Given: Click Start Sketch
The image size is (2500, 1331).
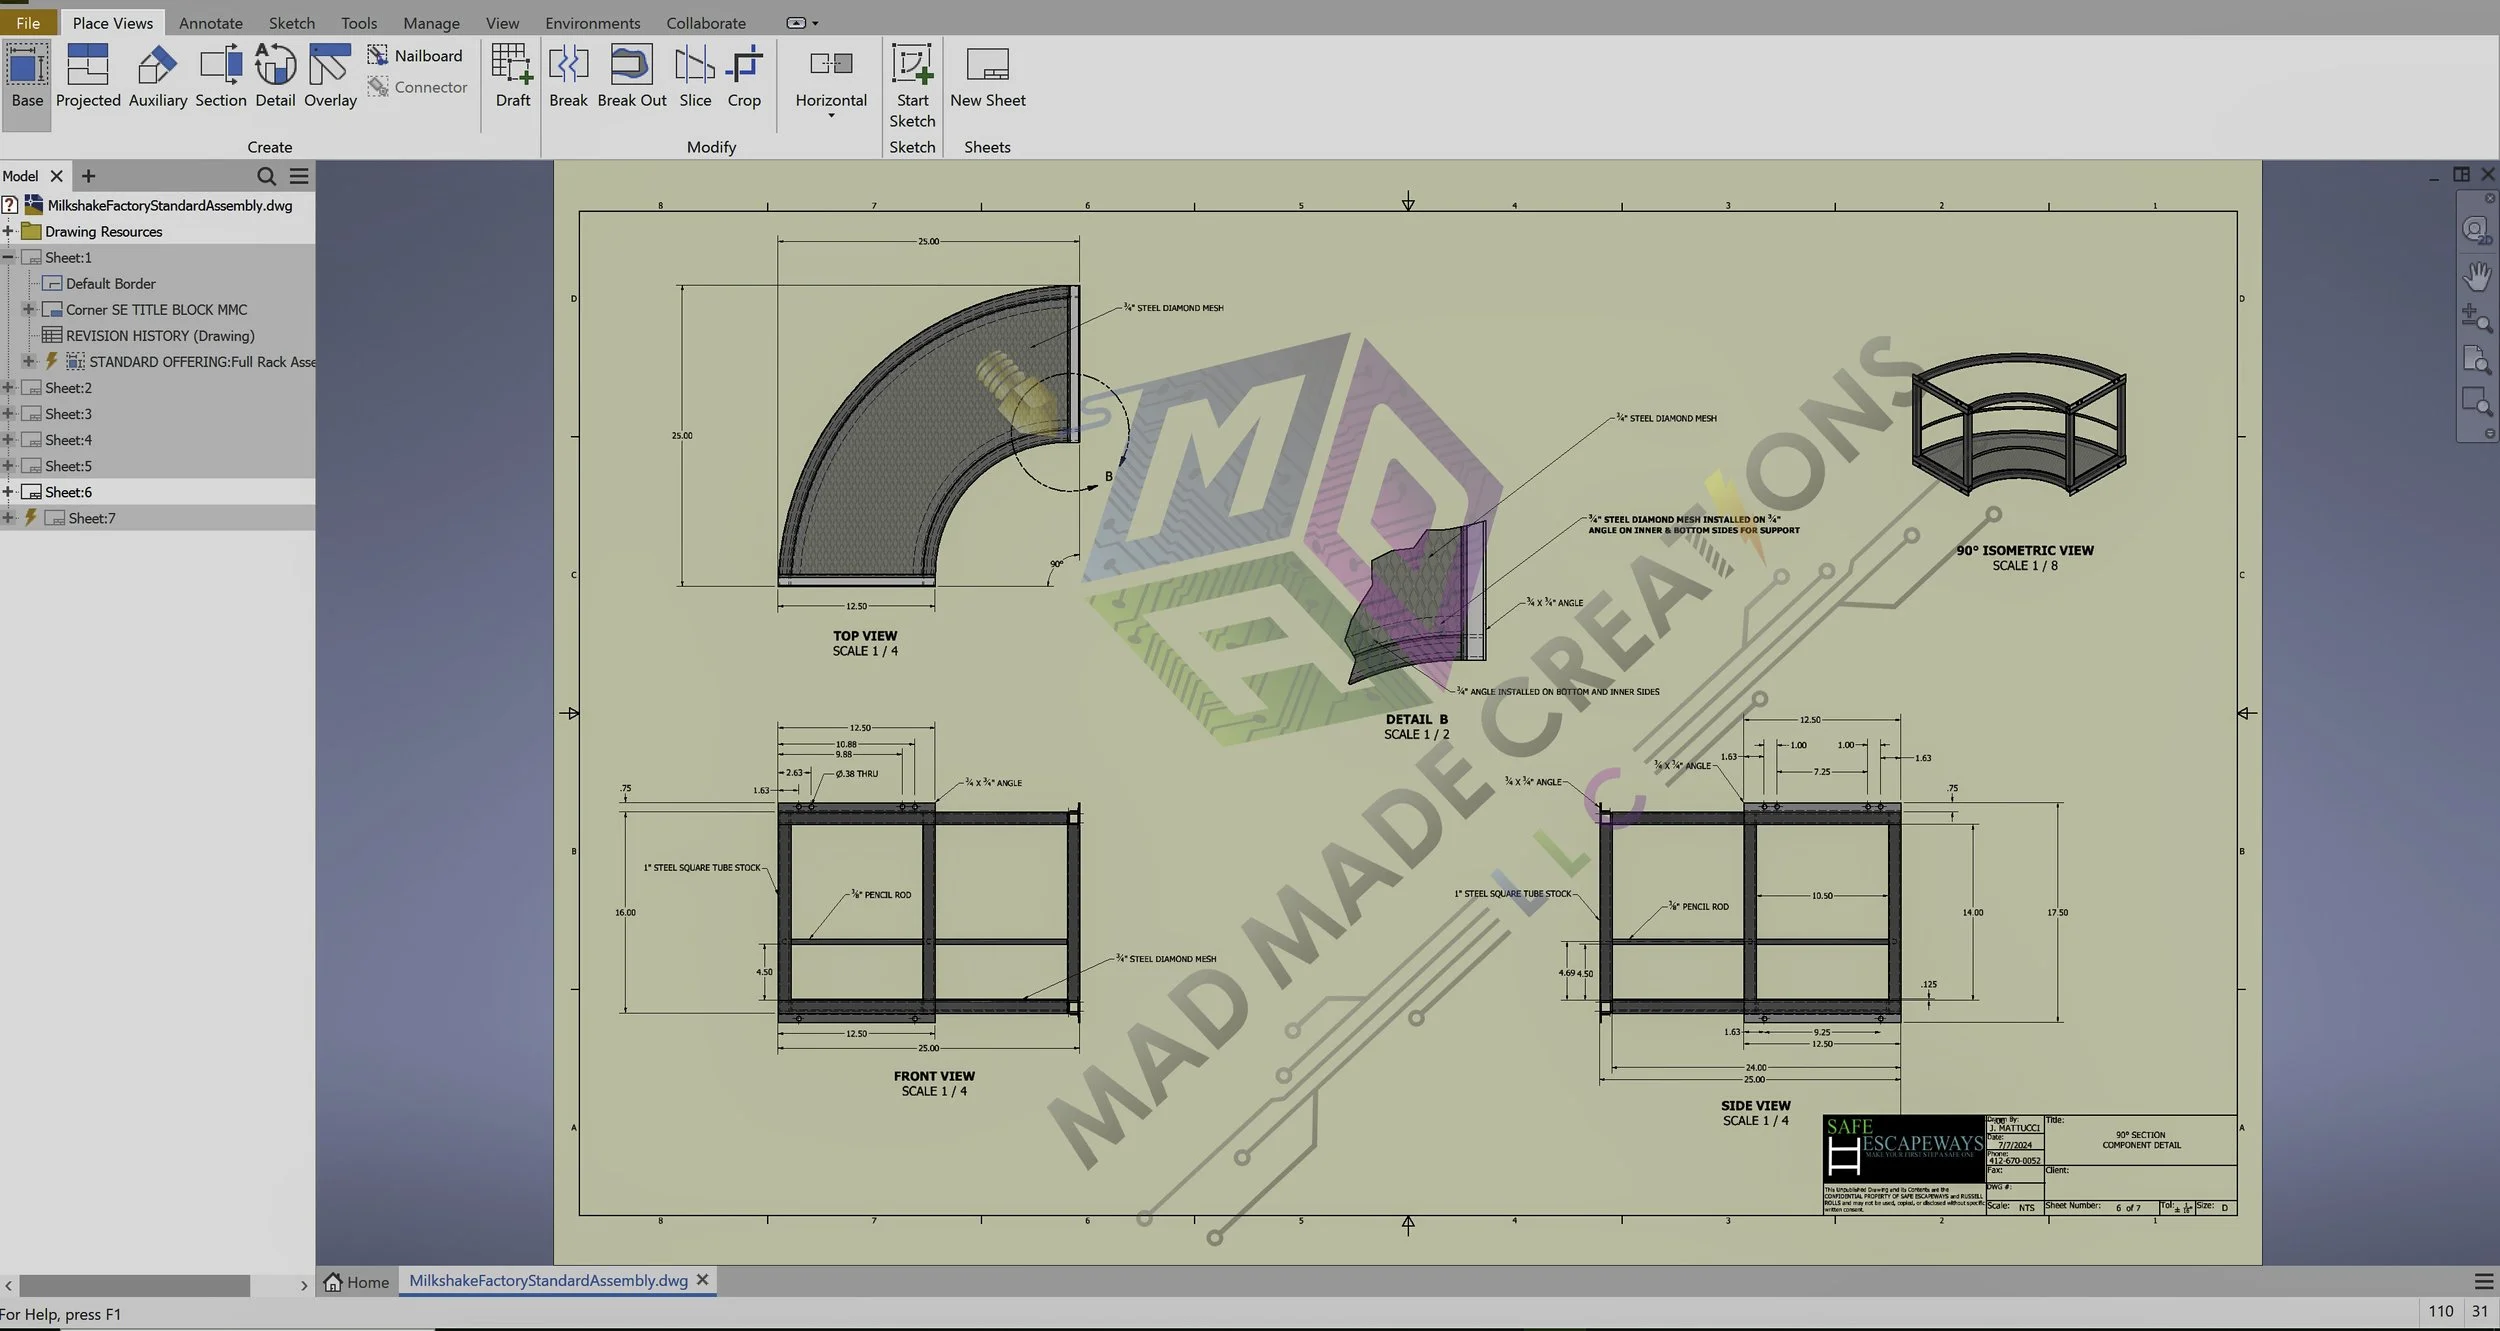Looking at the screenshot, I should 912,88.
